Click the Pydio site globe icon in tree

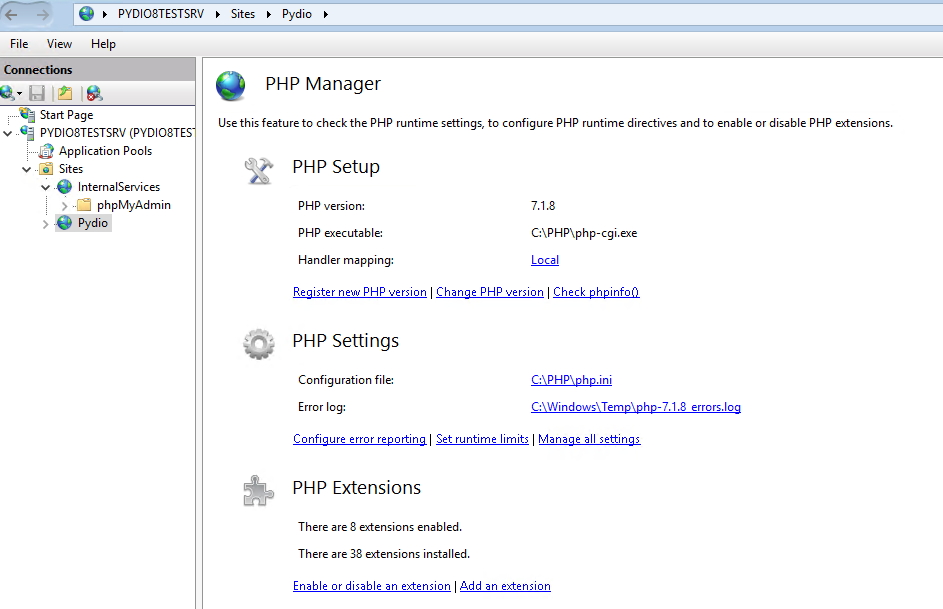click(x=65, y=223)
